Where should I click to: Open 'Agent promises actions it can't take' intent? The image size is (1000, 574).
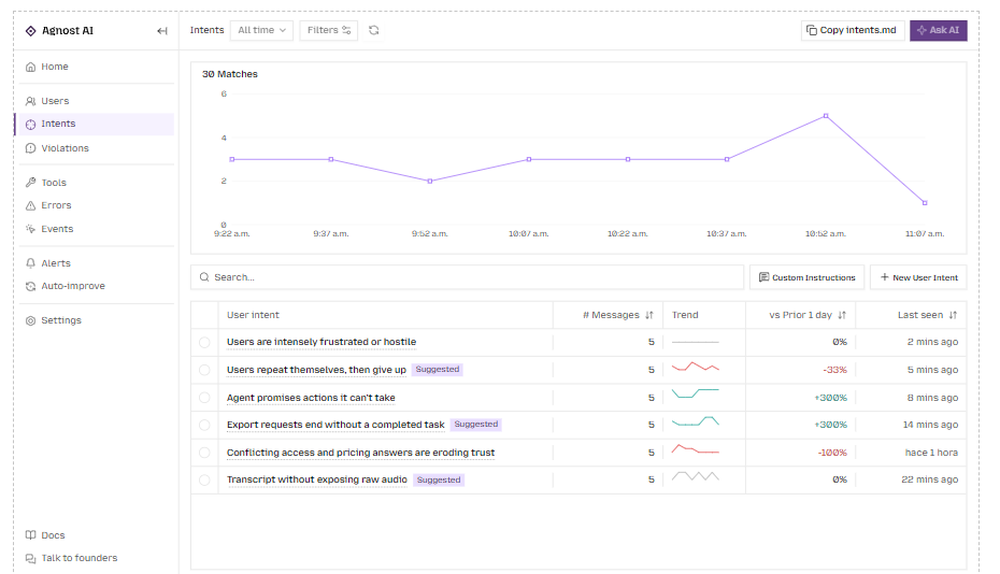point(311,398)
